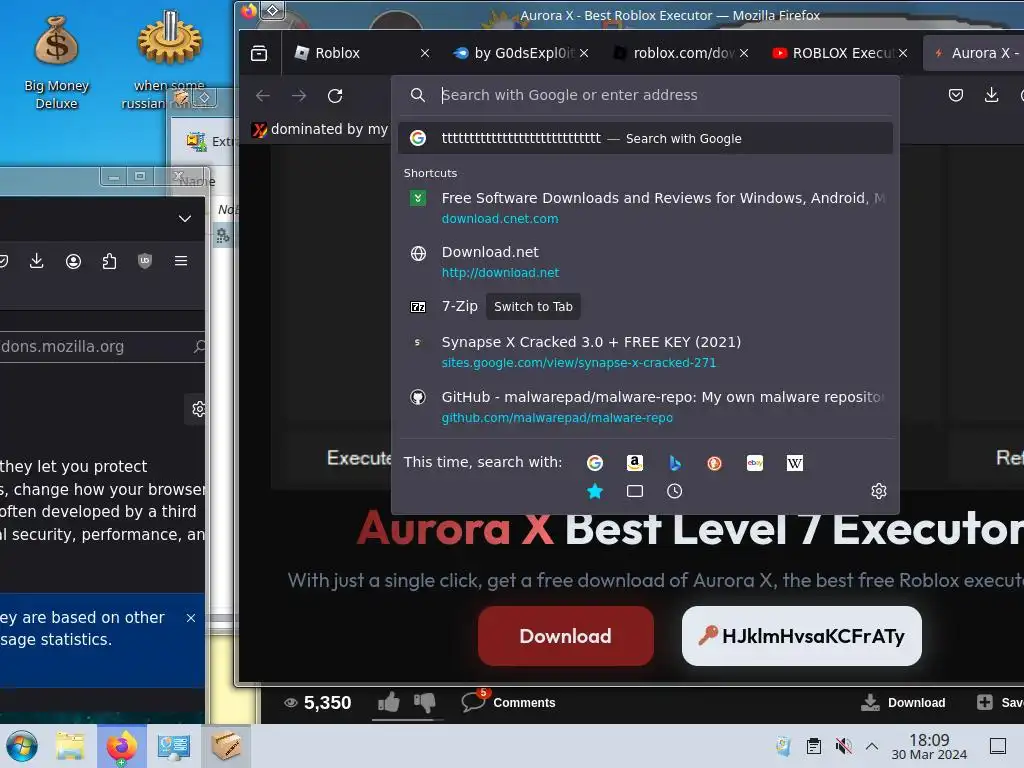This screenshot has width=1024, height=768.
Task: Click the thumbs up like icon
Action: click(x=389, y=703)
